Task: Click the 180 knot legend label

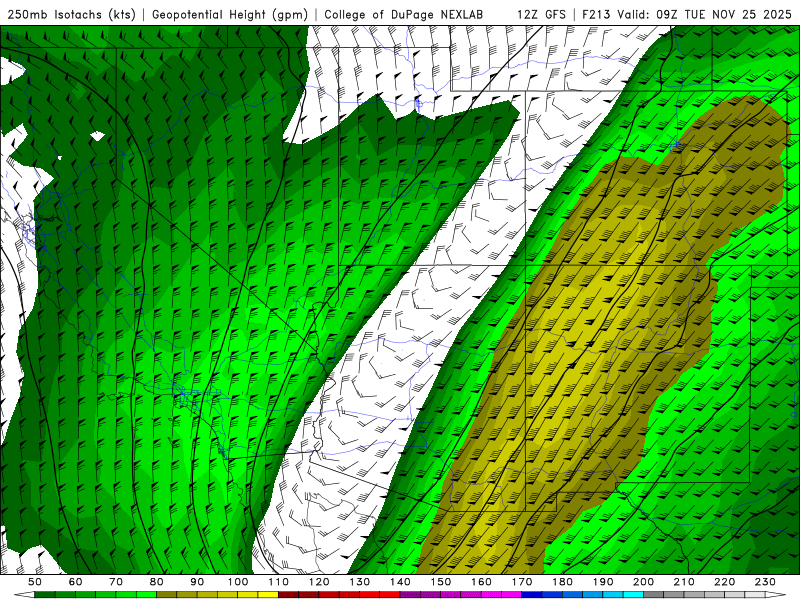Action: pos(562,582)
